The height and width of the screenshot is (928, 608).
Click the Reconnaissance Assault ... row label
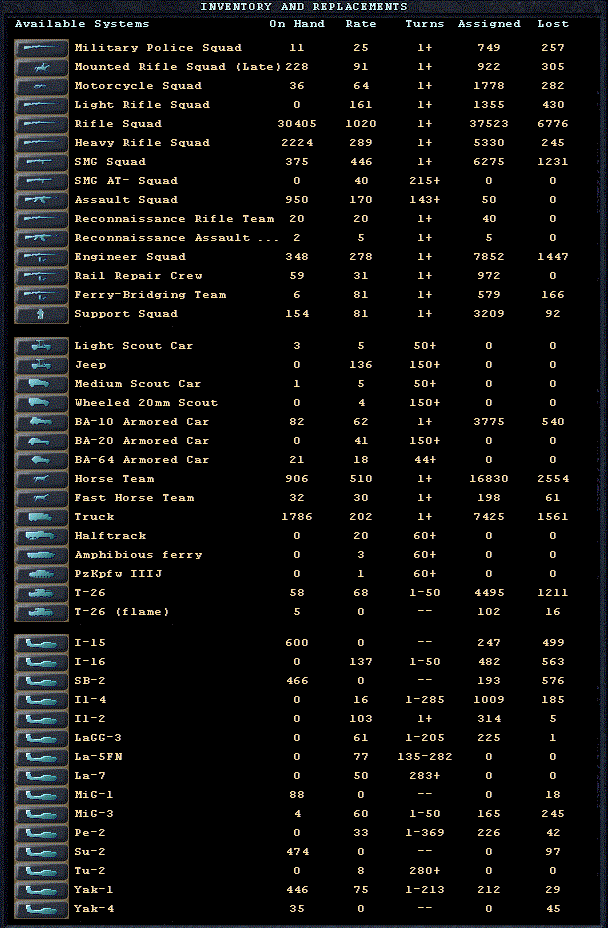[176, 238]
